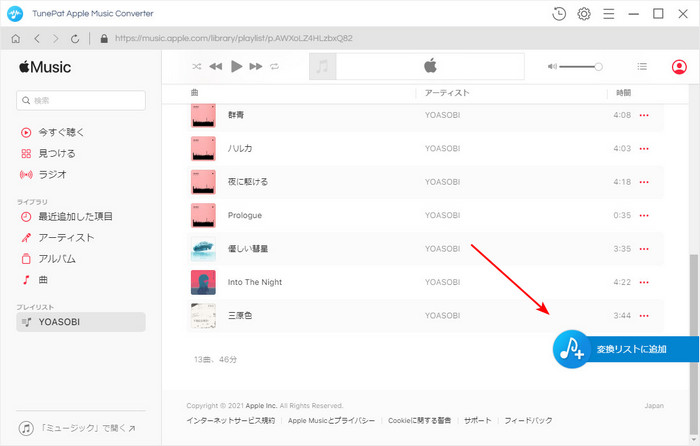Viewport: 700px width, 446px height.
Task: Open more options for 夜に駆ける
Action: click(x=644, y=182)
